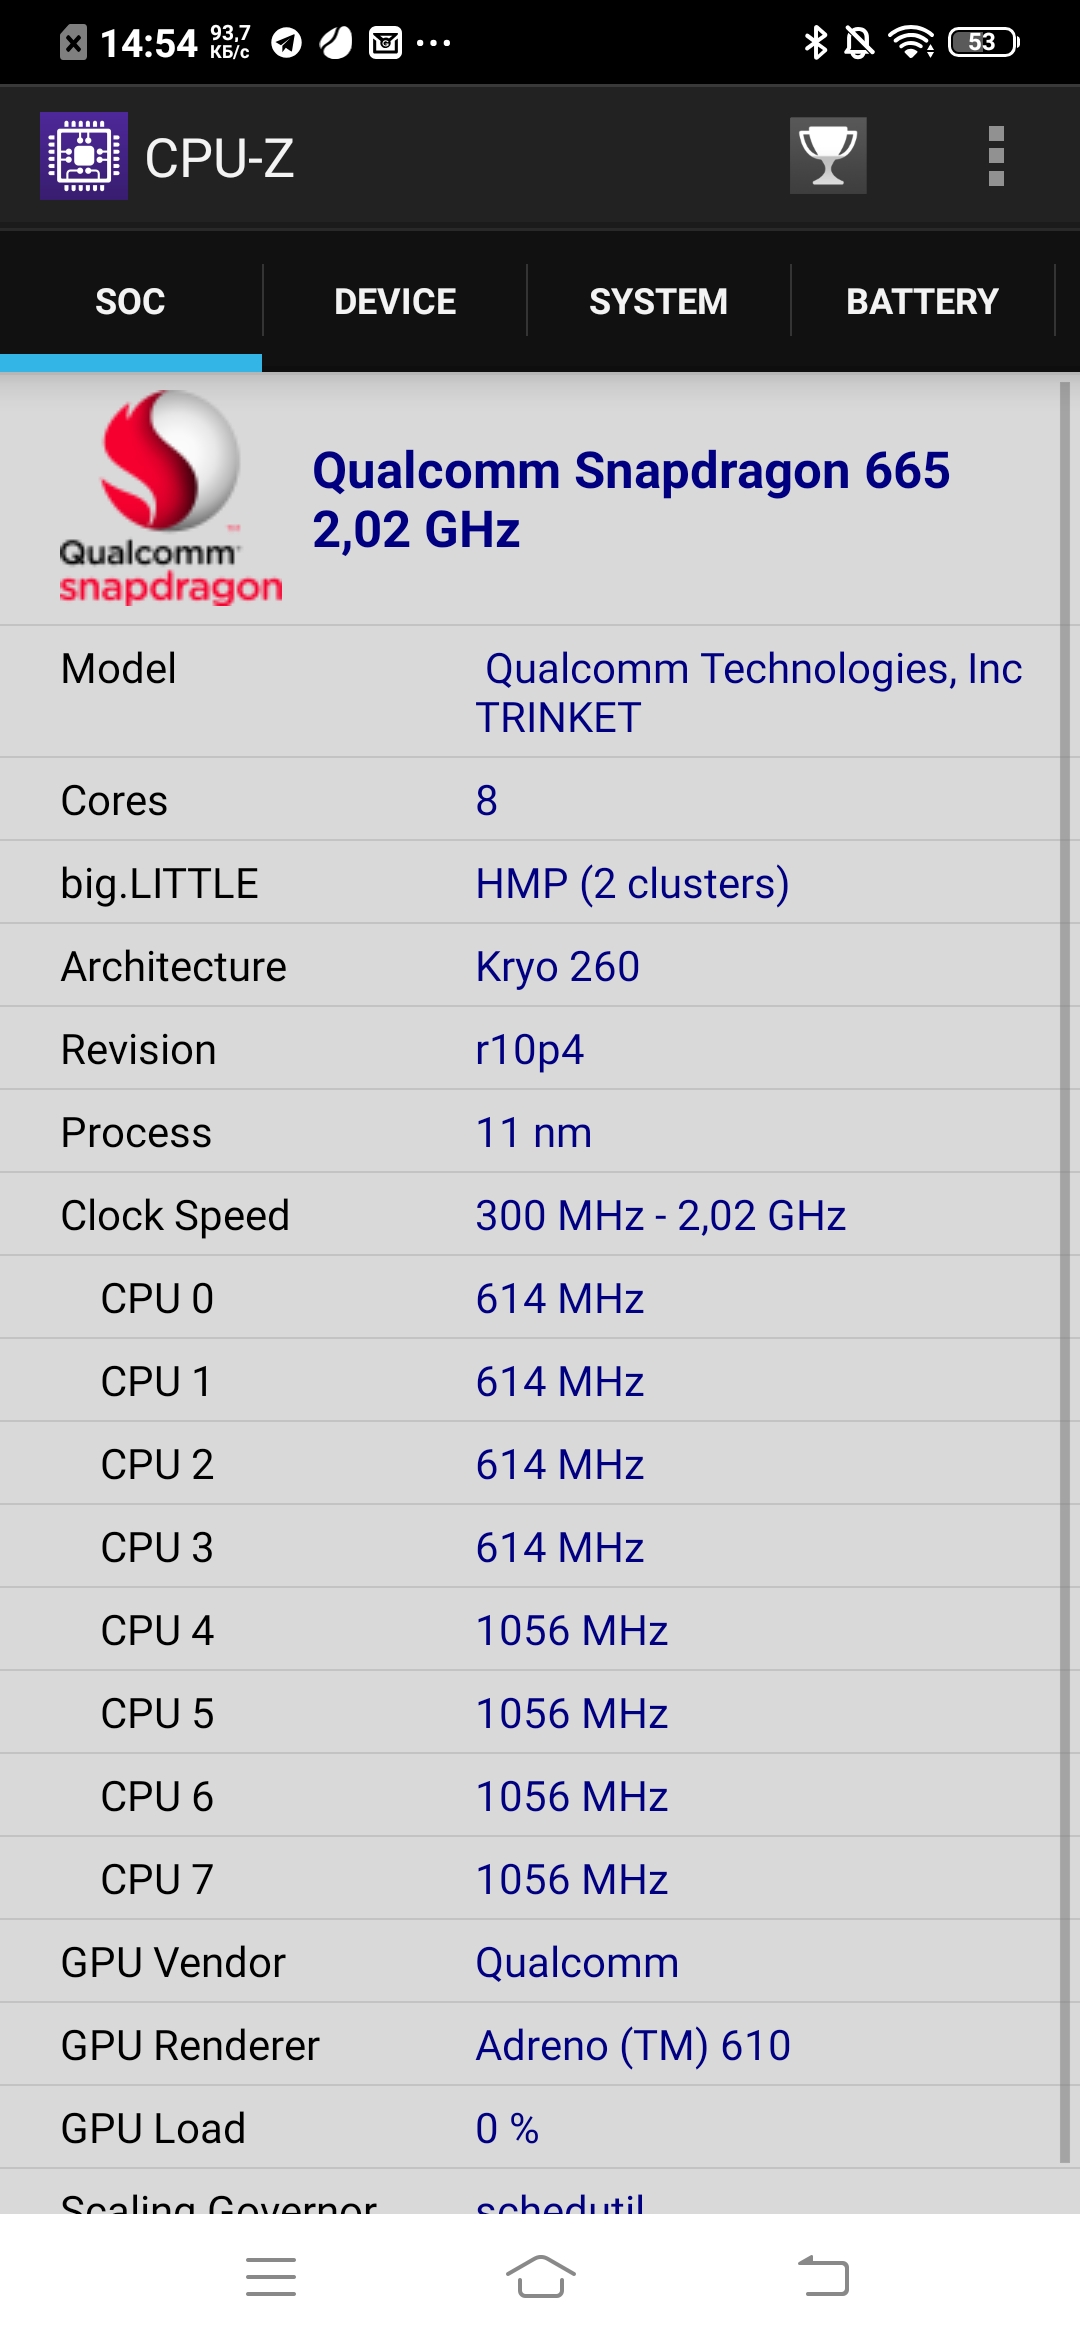This screenshot has height=2340, width=1080.
Task: Switch to the SYSTEM tab
Action: [658, 301]
